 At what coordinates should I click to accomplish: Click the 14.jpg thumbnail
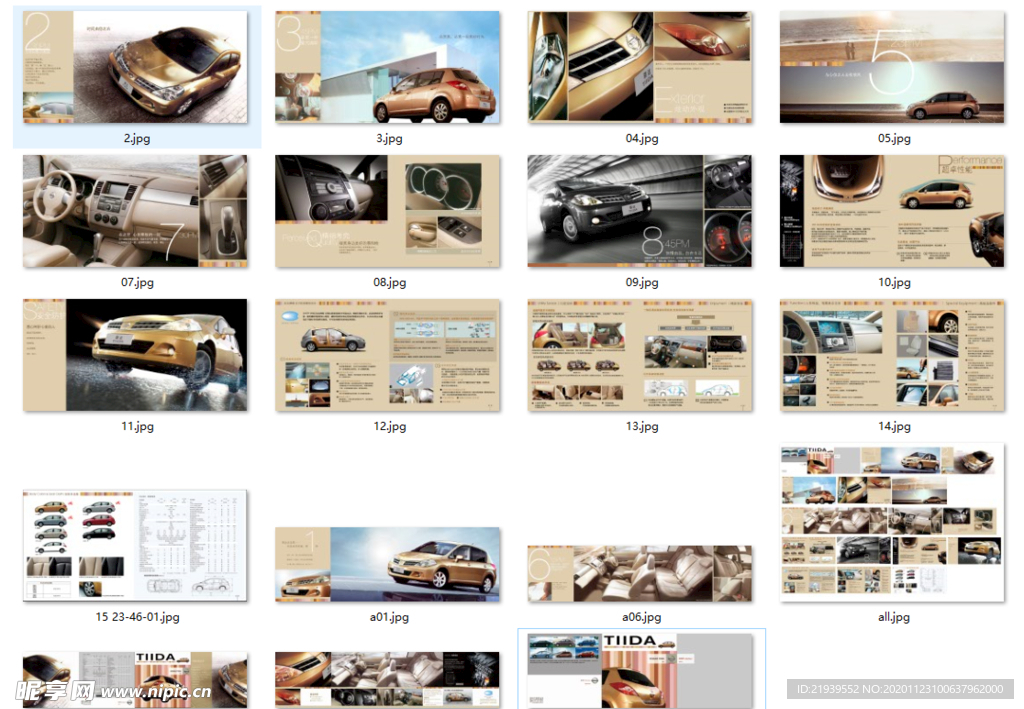coord(892,355)
